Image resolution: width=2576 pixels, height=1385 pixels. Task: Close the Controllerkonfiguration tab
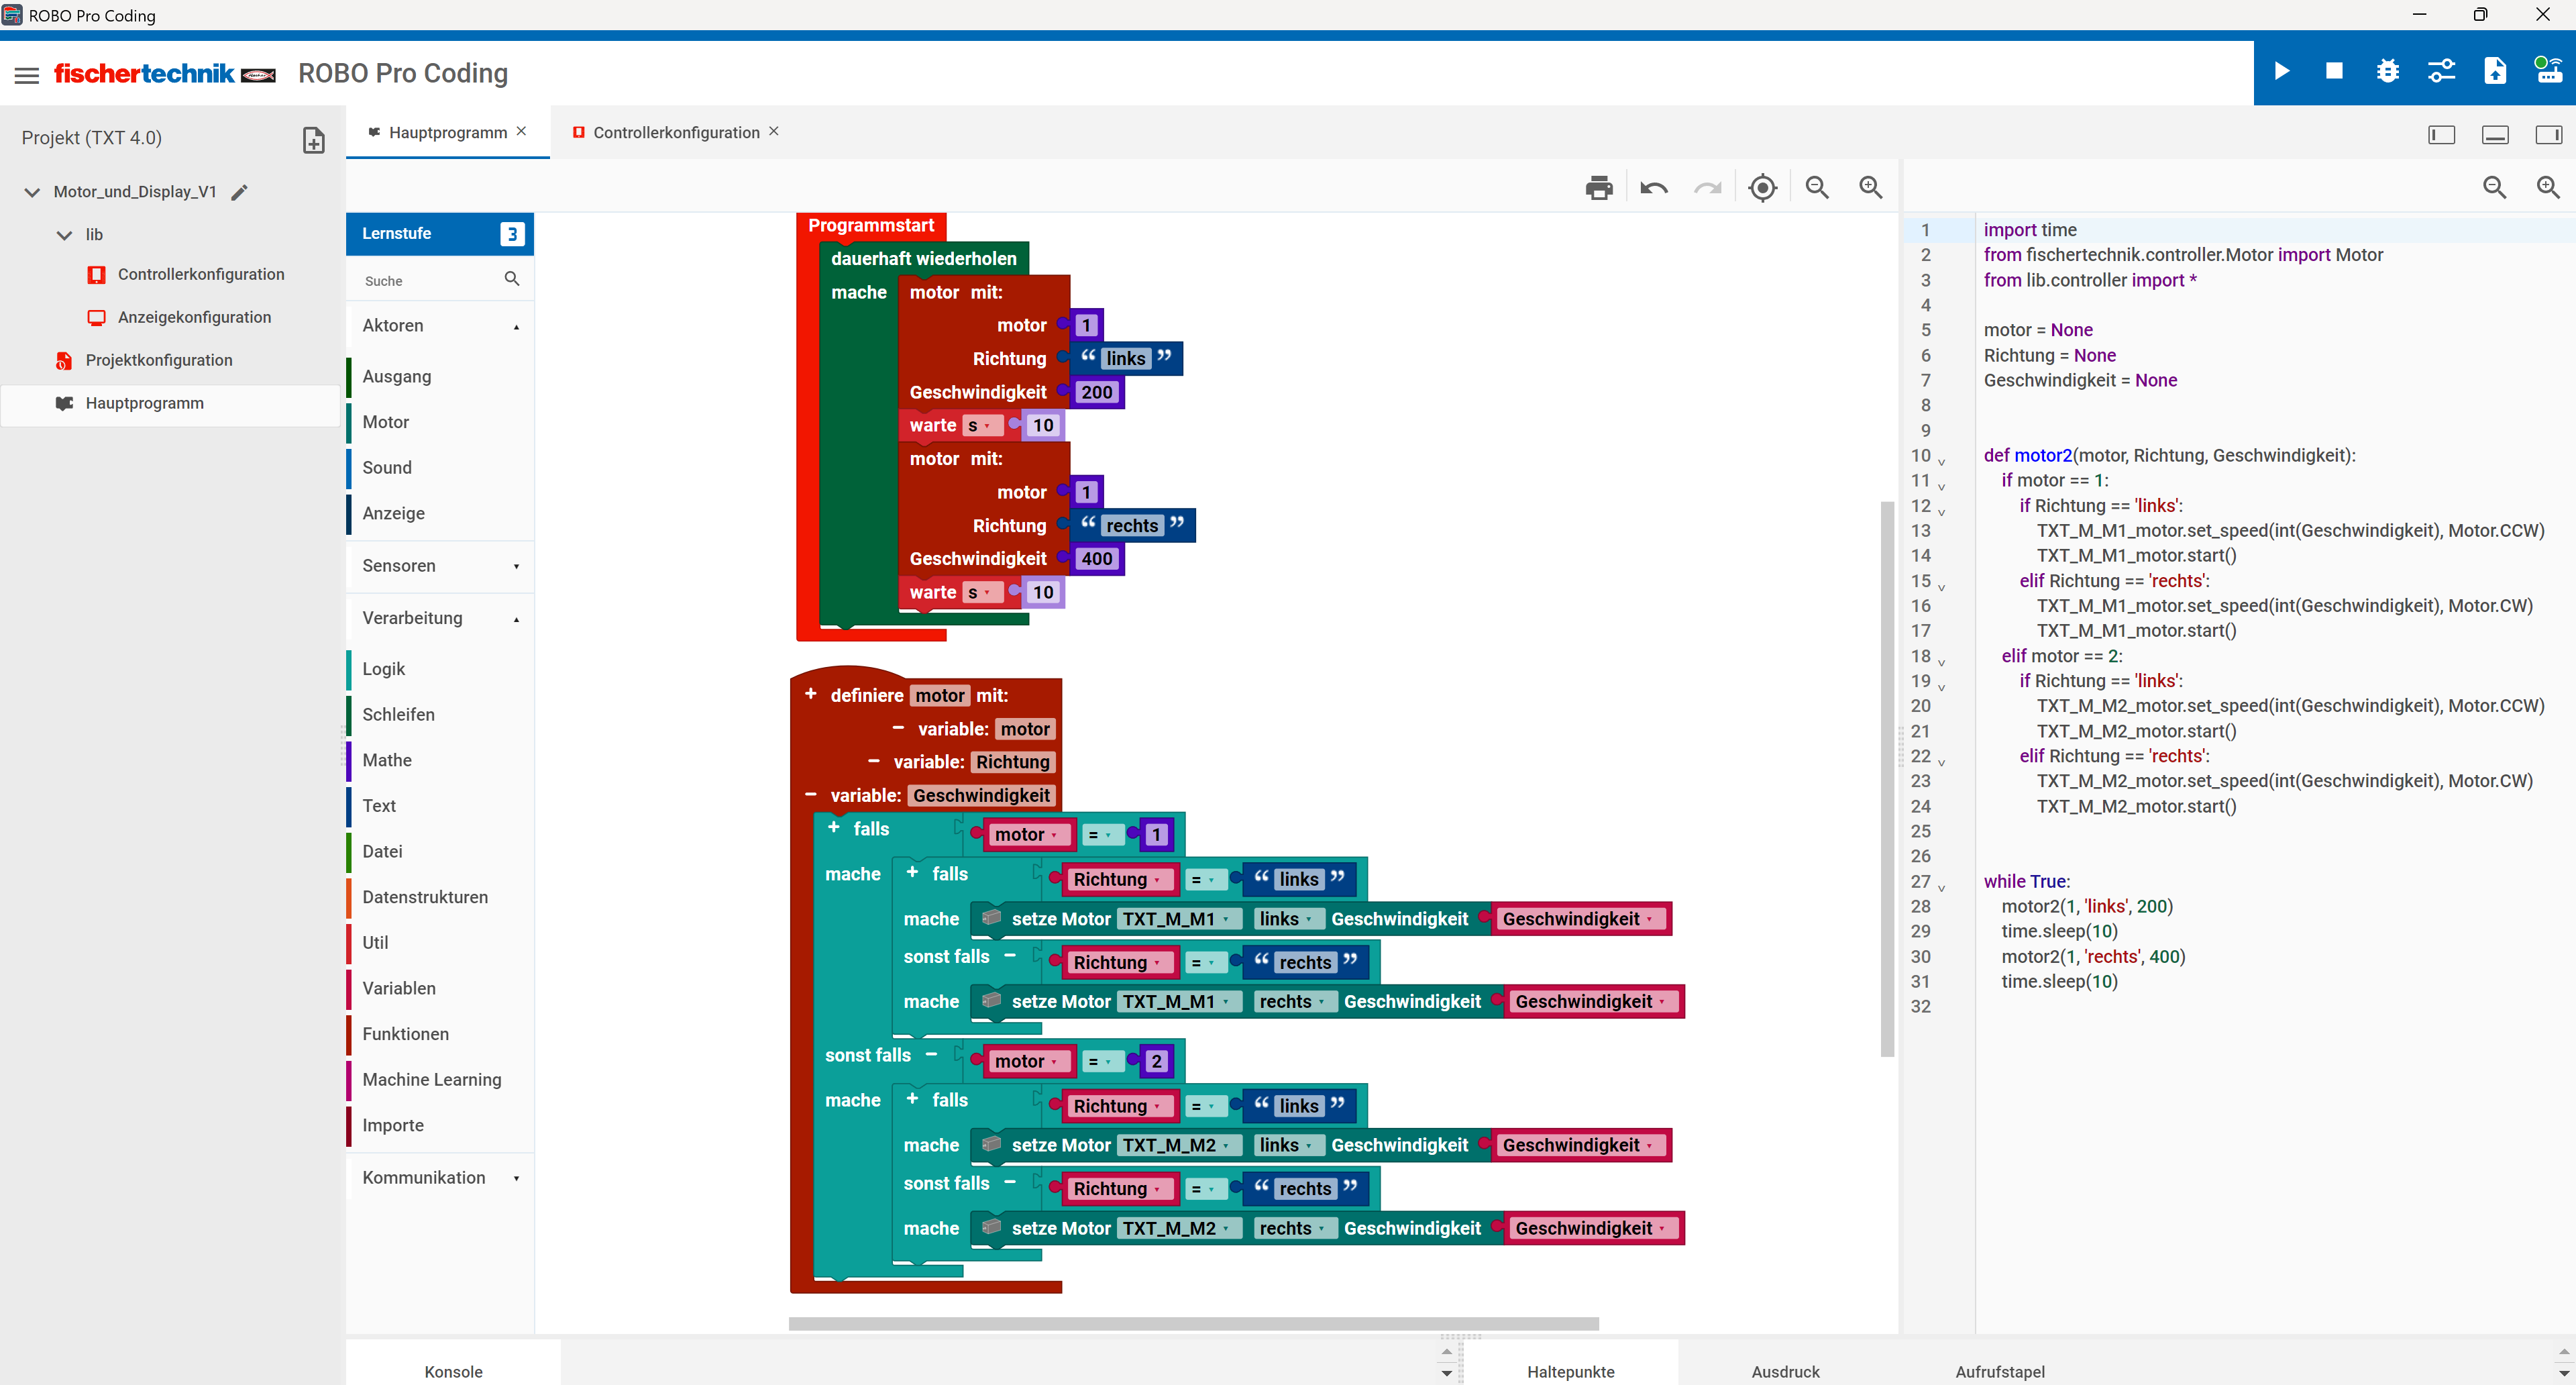pos(773,131)
